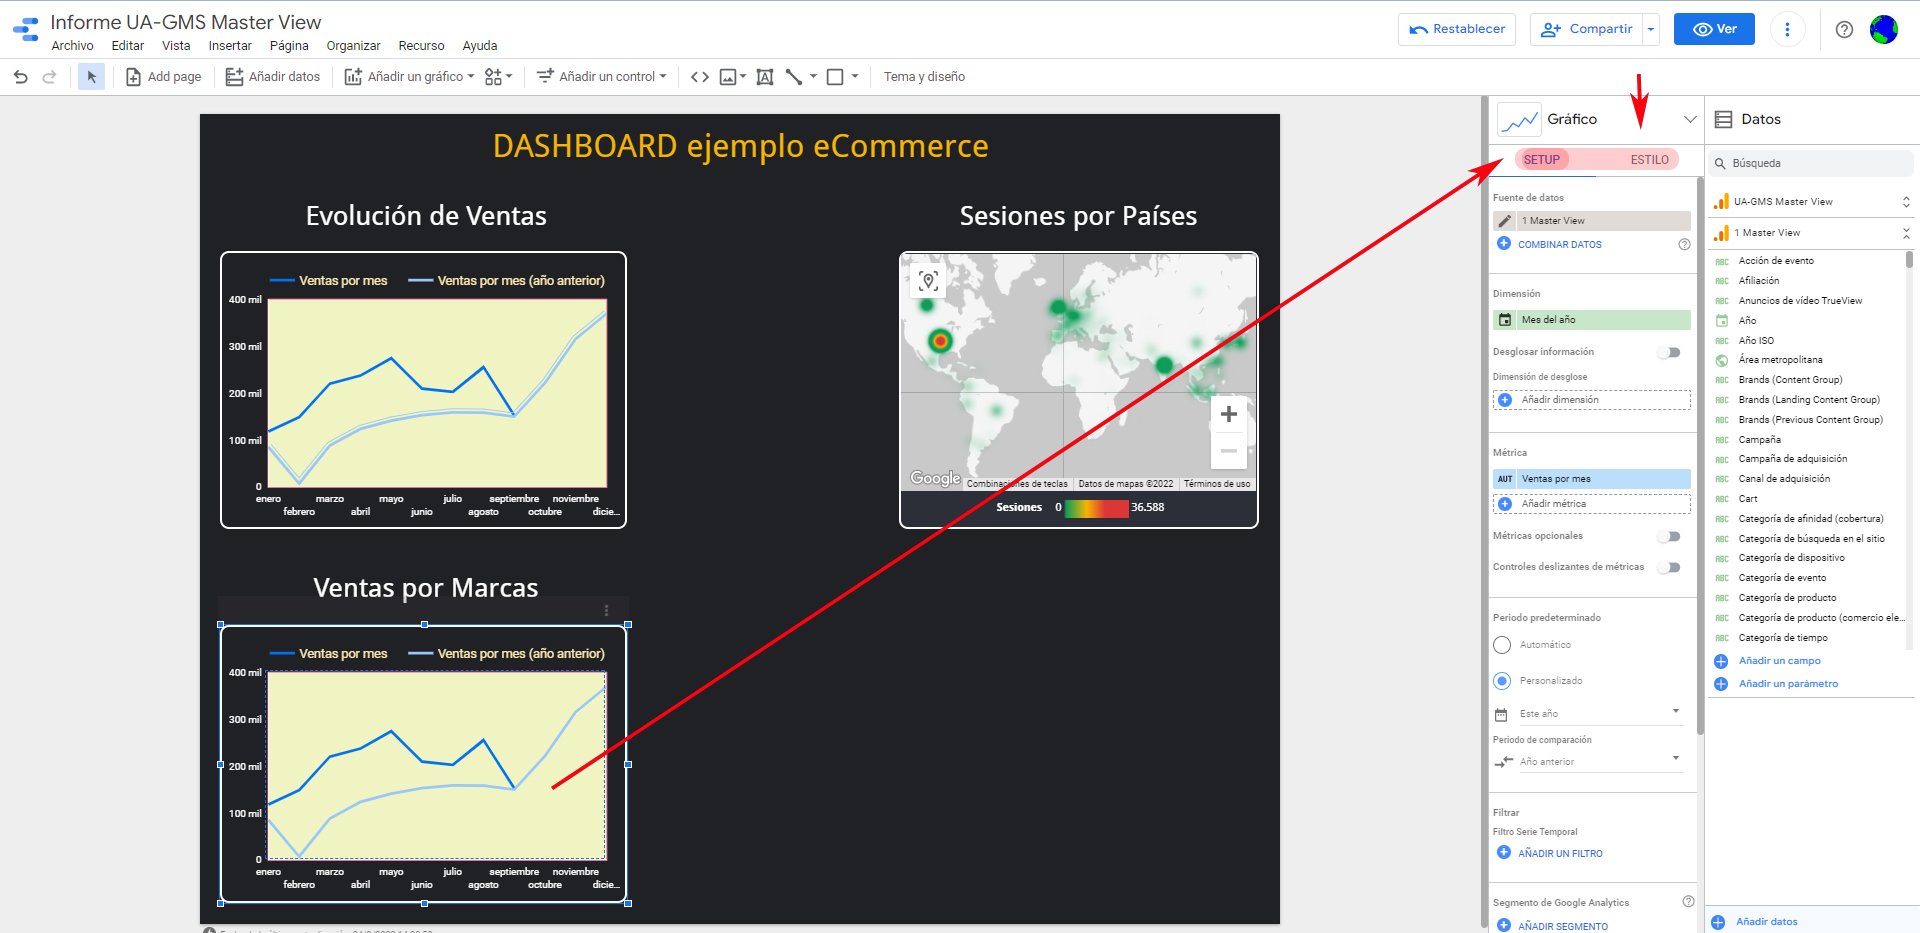Viewport: 1920px width, 933px height.
Task: Select the Personalizado period radio button
Action: pyautogui.click(x=1502, y=681)
